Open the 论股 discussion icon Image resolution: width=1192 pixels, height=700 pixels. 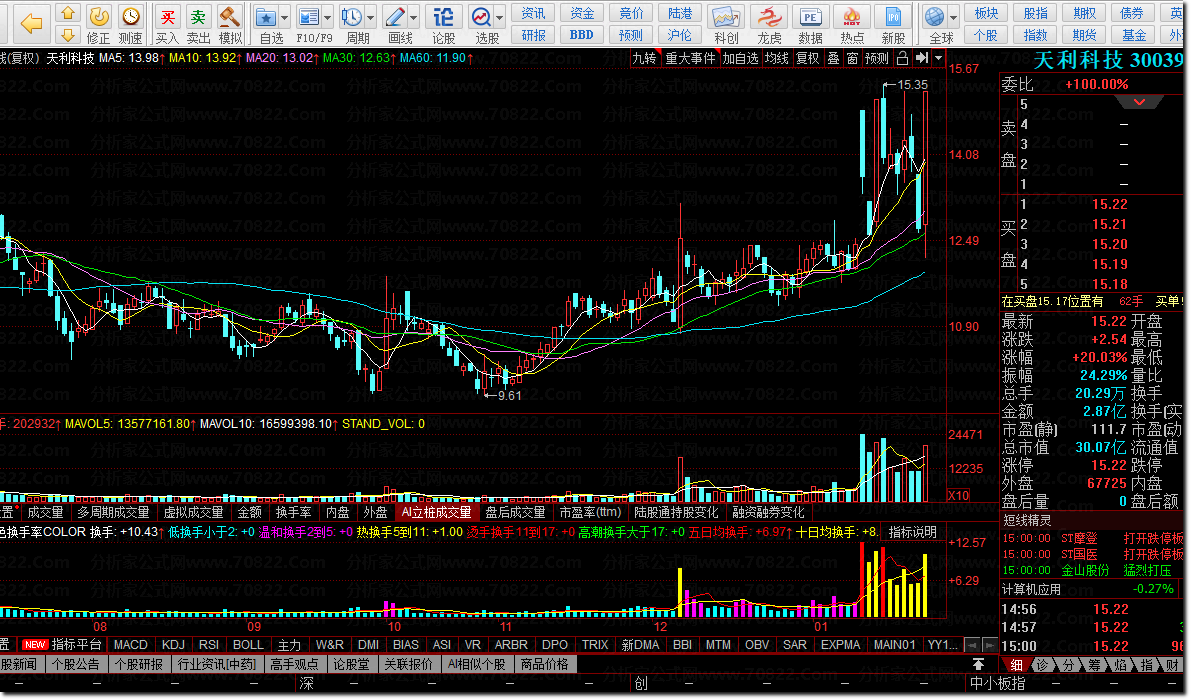[x=443, y=17]
